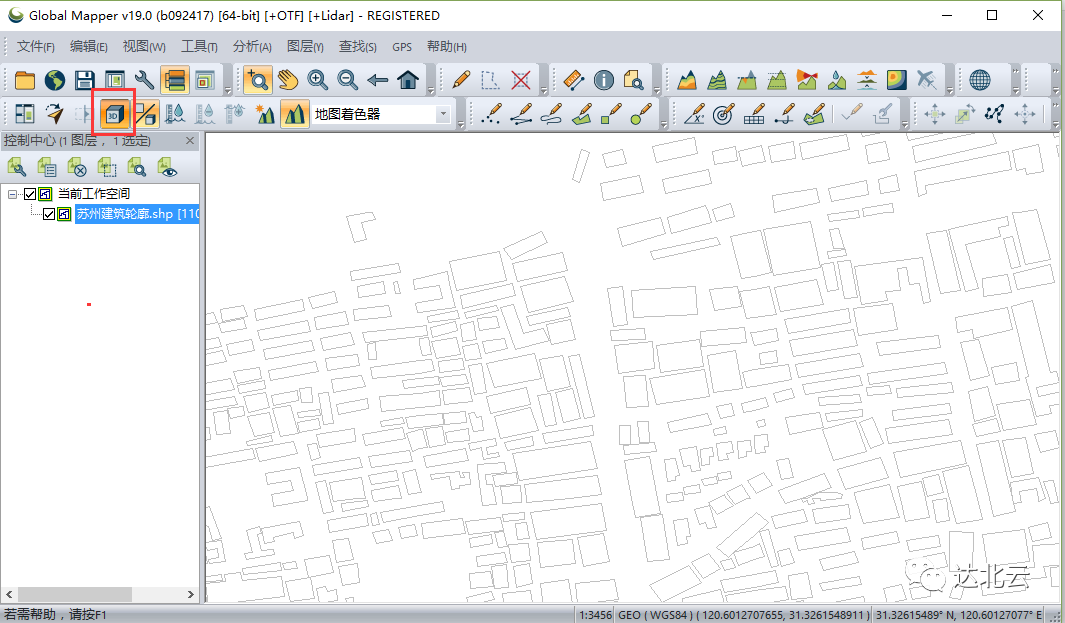Collapse the 当前工作空间 tree node

pos(12,194)
